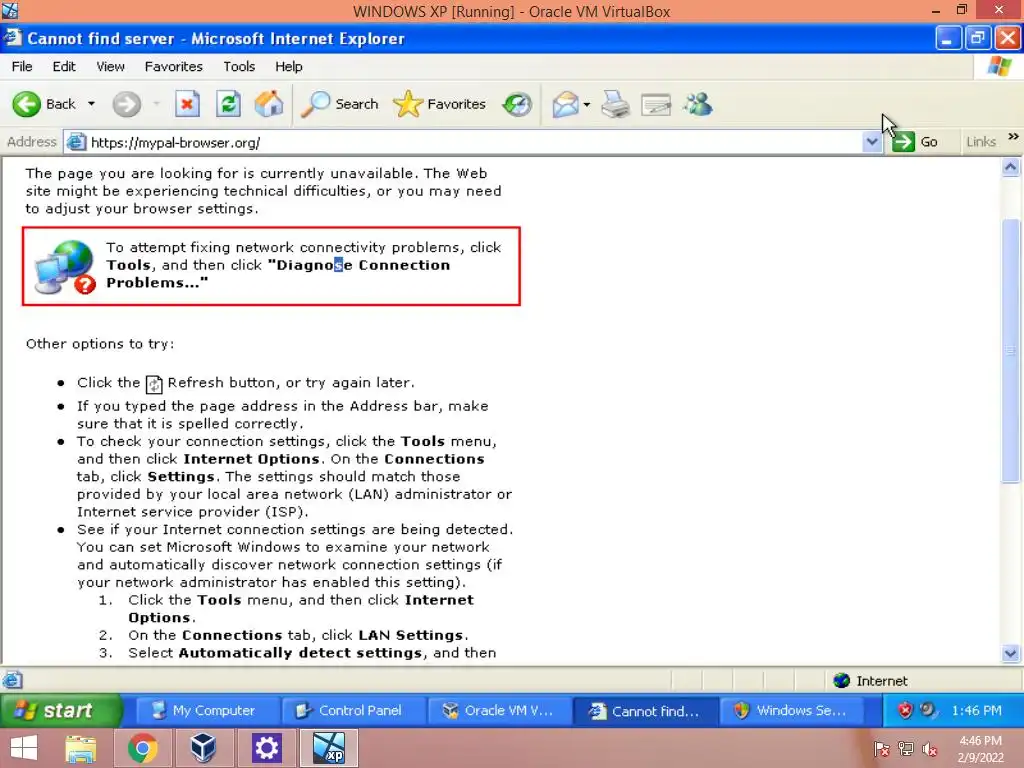The width and height of the screenshot is (1024, 768).
Task: Expand the Links toolbar chevron
Action: coord(1013,136)
